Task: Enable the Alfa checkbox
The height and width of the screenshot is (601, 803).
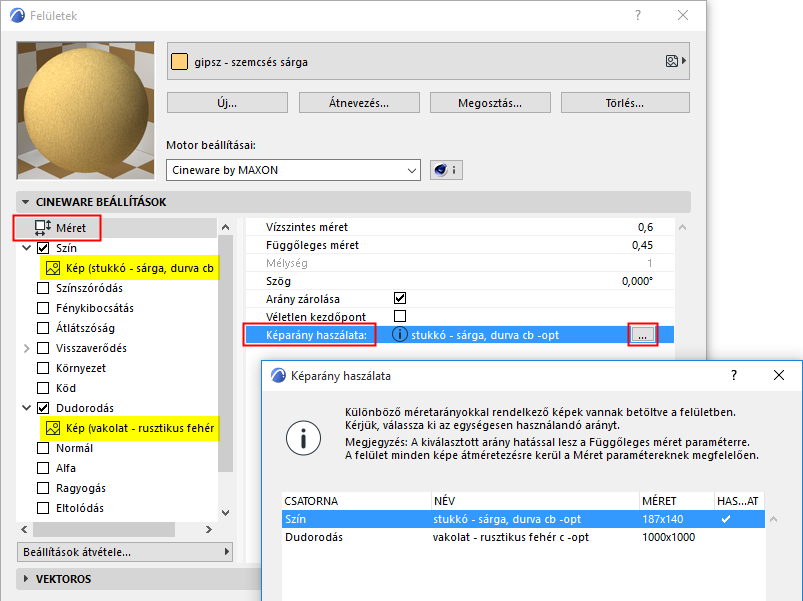Action: point(43,468)
